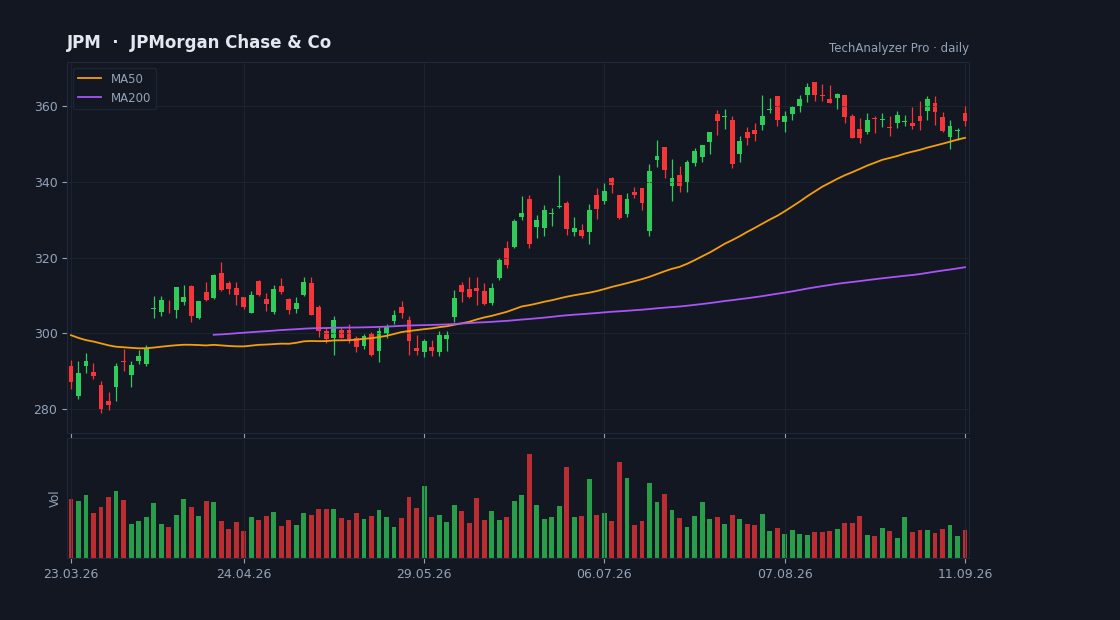Click the 23.03.26 date label

pos(71,574)
